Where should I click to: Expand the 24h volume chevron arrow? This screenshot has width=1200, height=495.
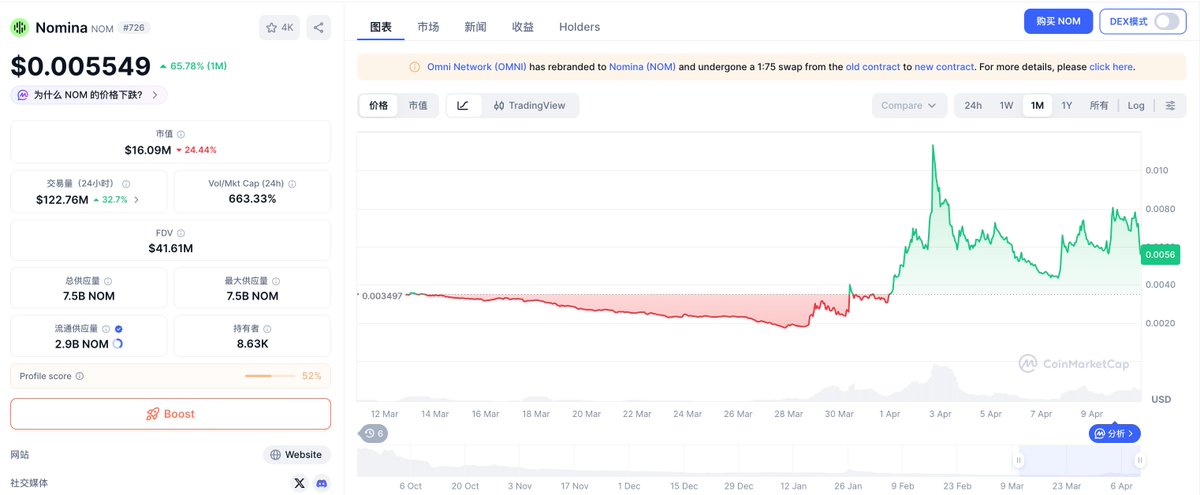[136, 200]
